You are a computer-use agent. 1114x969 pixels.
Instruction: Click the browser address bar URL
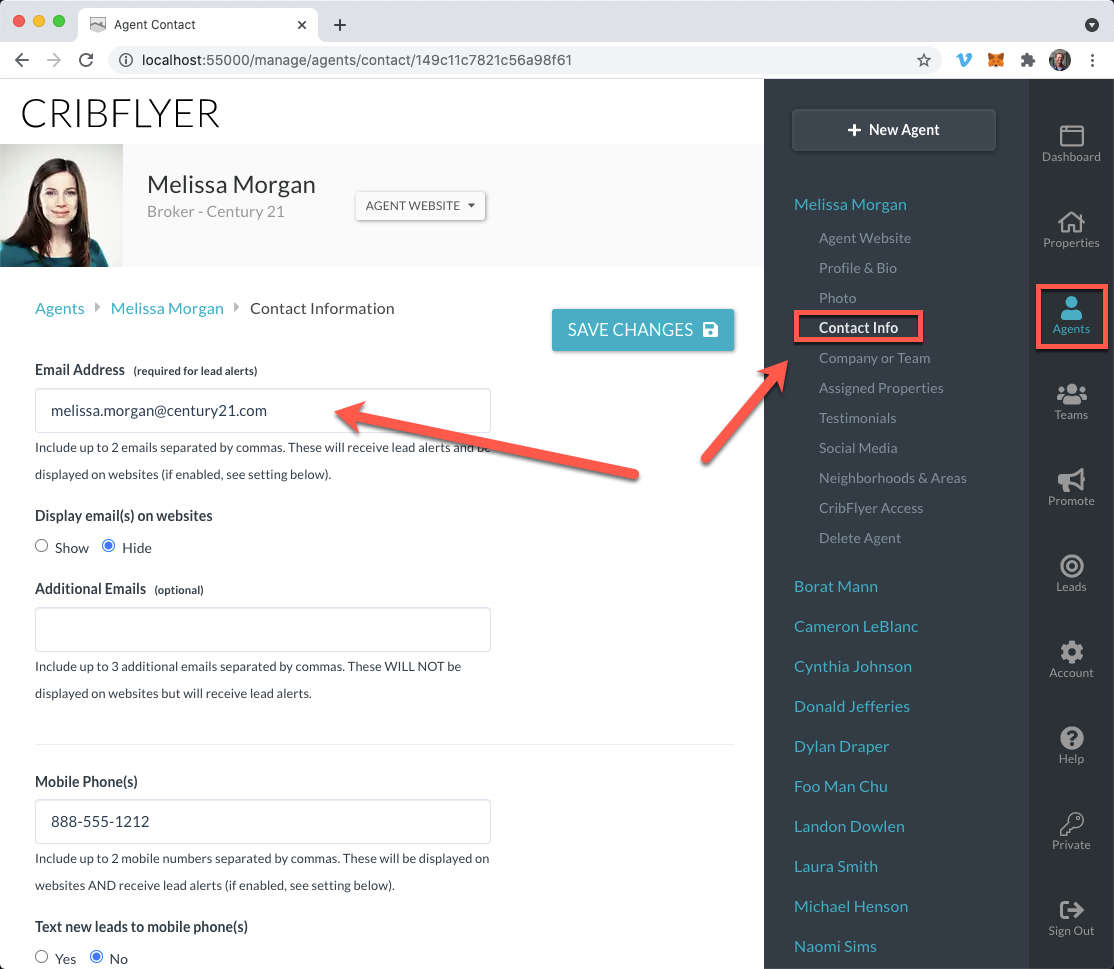tap(357, 60)
